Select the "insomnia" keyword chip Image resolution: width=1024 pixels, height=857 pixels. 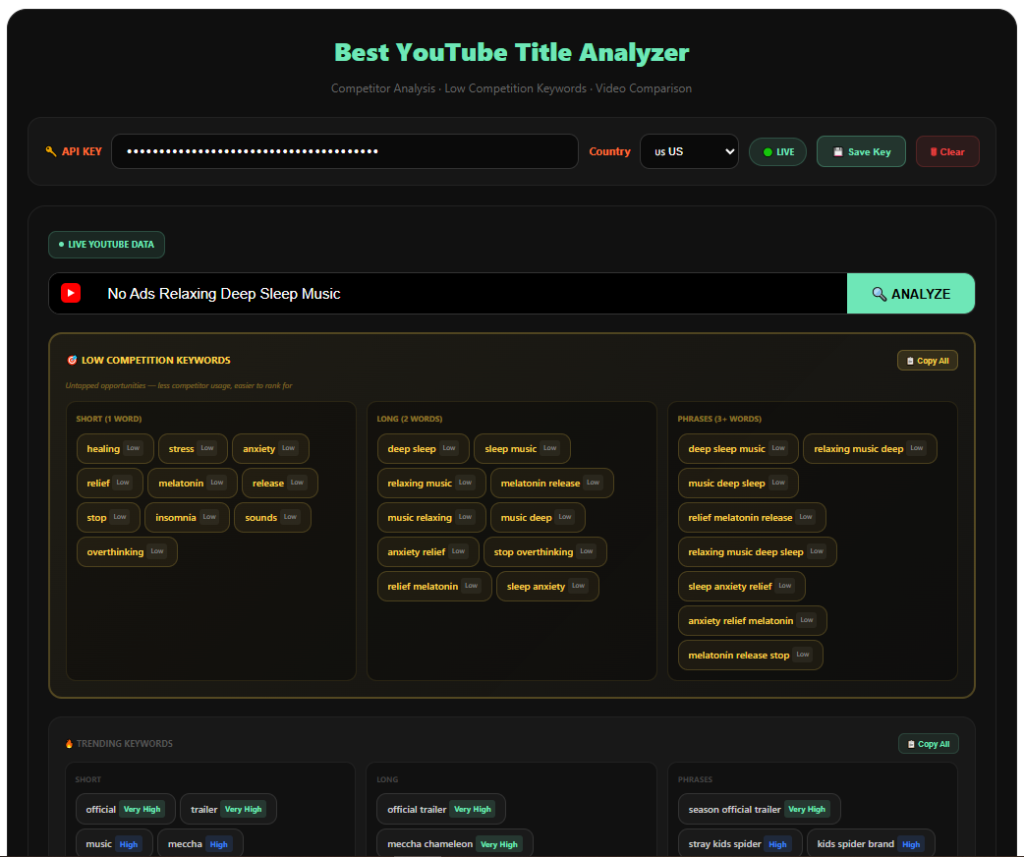[x=187, y=517]
